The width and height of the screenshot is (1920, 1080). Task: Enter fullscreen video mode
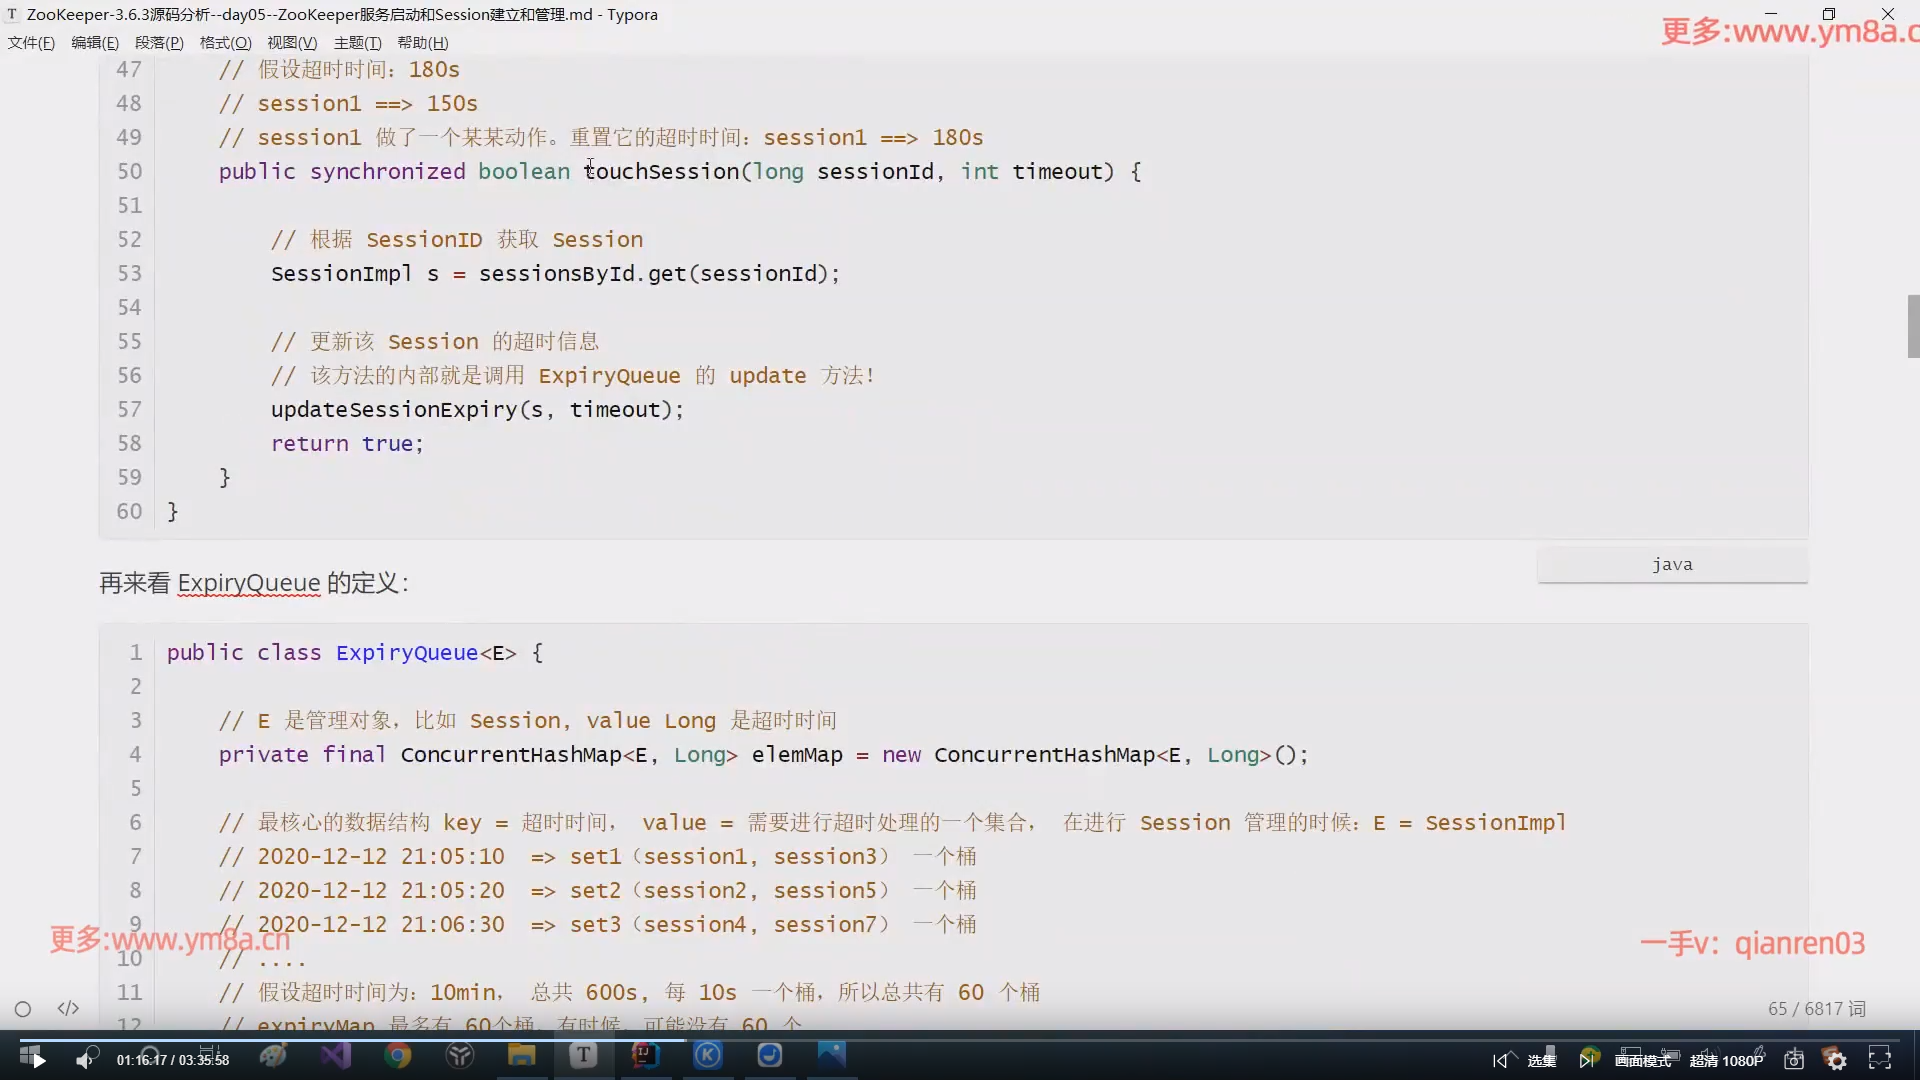point(1880,1059)
